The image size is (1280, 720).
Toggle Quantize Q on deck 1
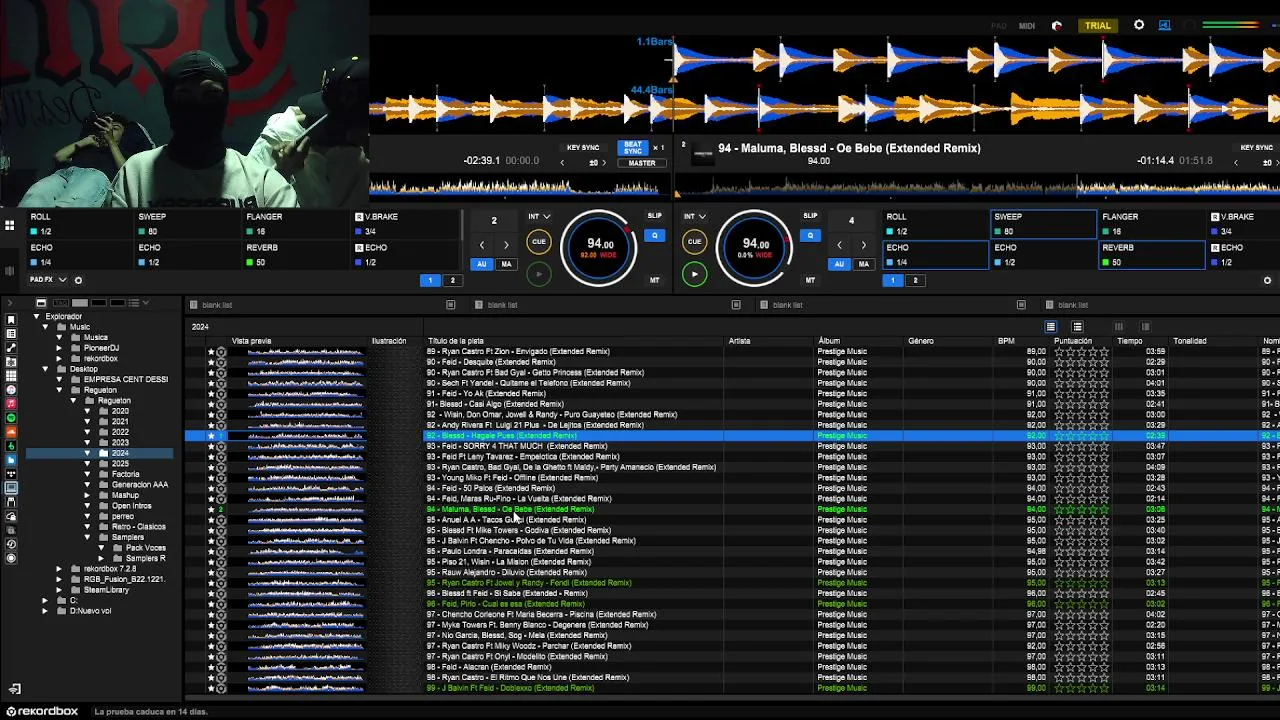click(654, 236)
